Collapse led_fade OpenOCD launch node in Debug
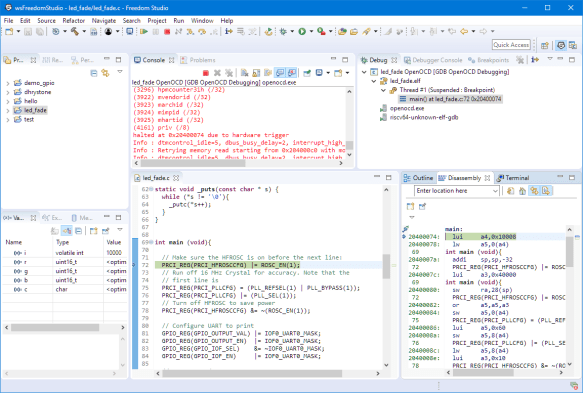583x393 pixels. [x=364, y=72]
